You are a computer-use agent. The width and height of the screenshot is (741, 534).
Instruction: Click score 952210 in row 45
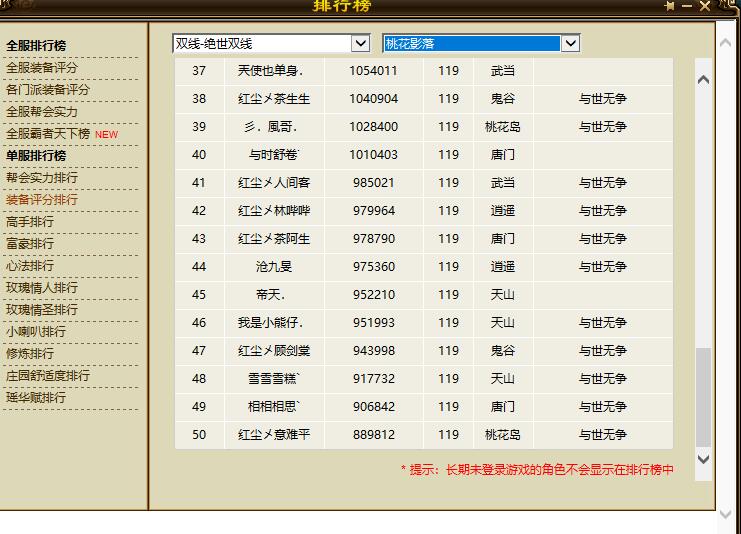pos(373,295)
